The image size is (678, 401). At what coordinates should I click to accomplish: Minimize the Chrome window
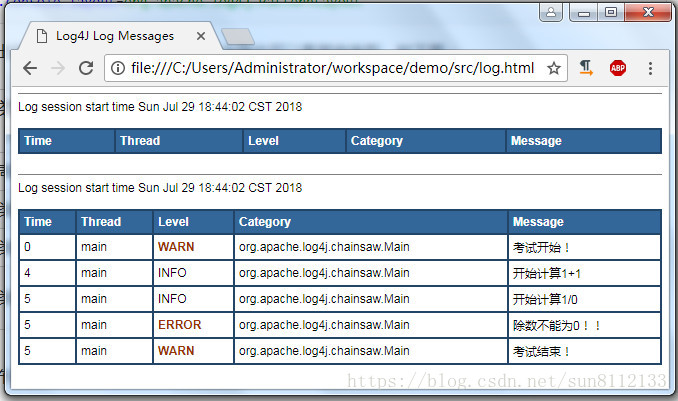pos(584,13)
